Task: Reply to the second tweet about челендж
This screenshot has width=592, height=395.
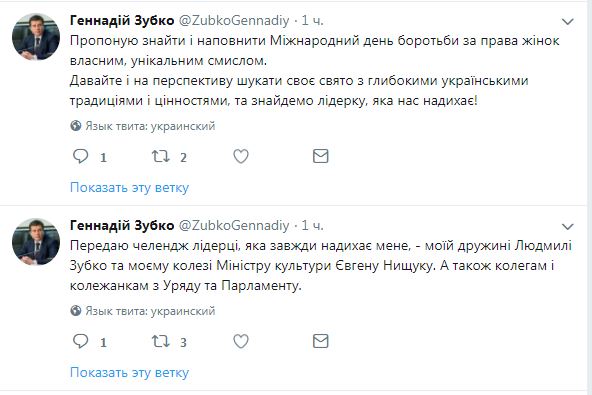Action: point(80,341)
